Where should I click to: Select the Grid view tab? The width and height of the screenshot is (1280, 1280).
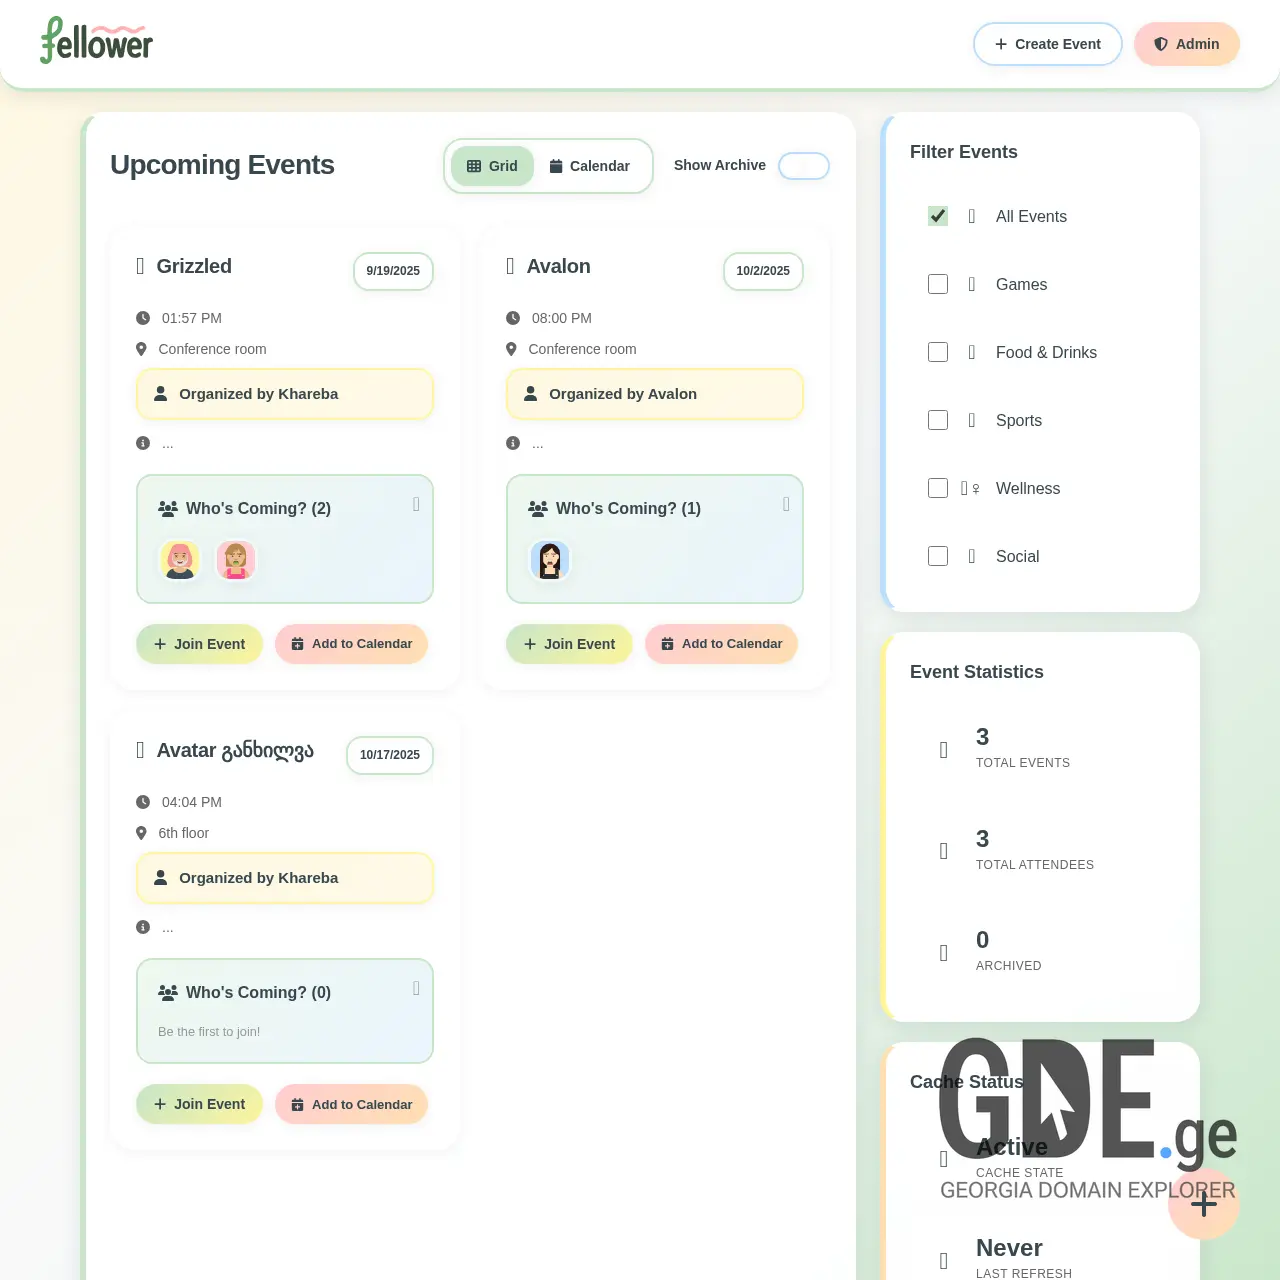(x=491, y=166)
